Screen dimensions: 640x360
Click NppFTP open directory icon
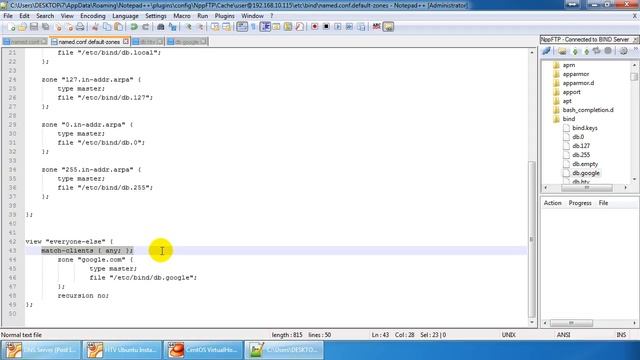[562, 51]
